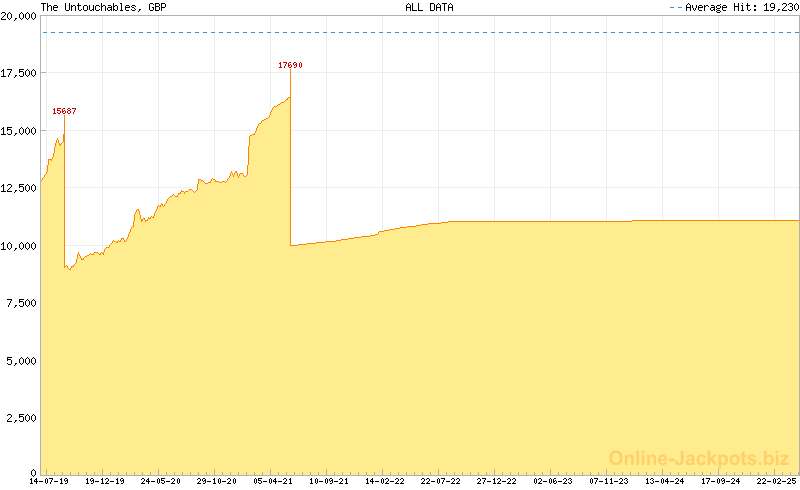Select the 14-02-22 date axis label
Viewport: 800px width, 490px height.
coord(385,481)
